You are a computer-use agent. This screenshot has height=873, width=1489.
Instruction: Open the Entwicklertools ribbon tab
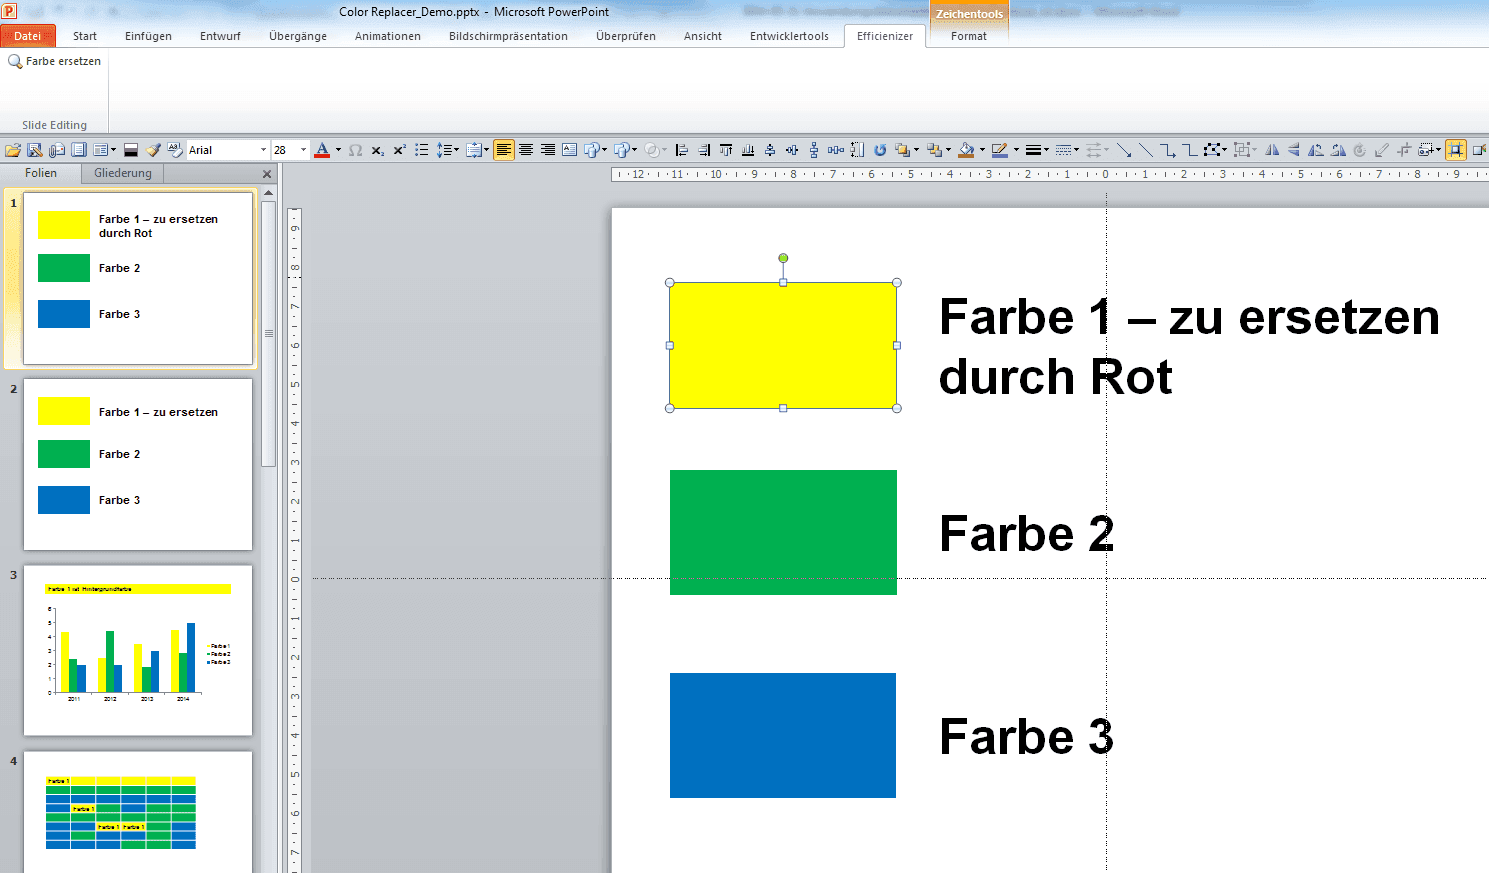(789, 36)
